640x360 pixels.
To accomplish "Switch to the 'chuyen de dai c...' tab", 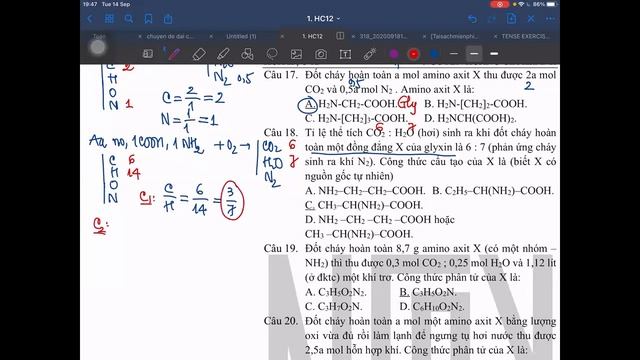I will tap(170, 36).
